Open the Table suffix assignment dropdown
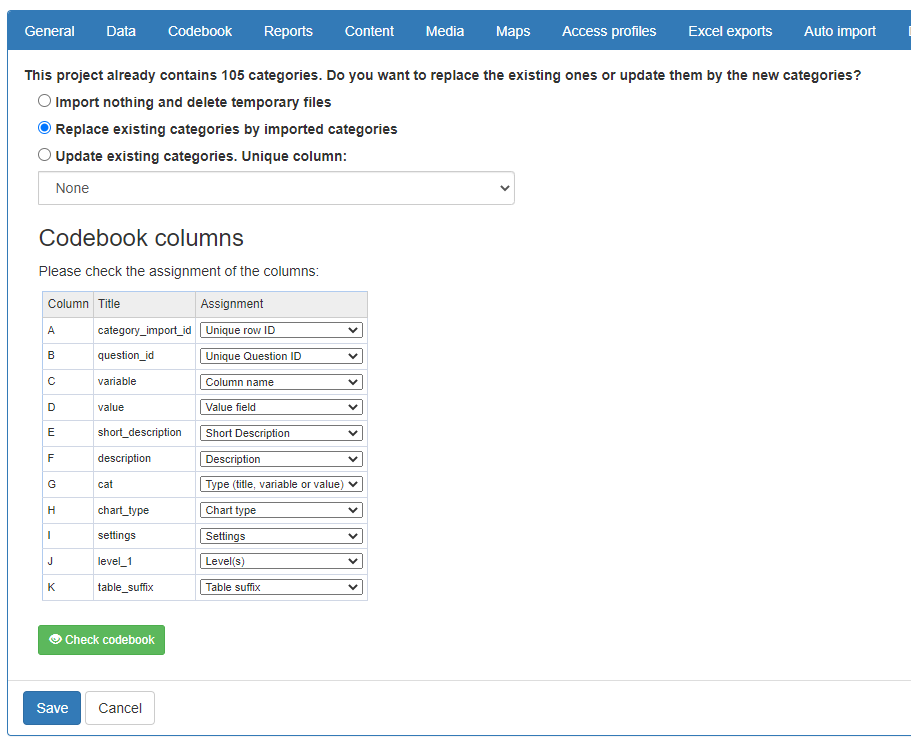 pos(281,587)
